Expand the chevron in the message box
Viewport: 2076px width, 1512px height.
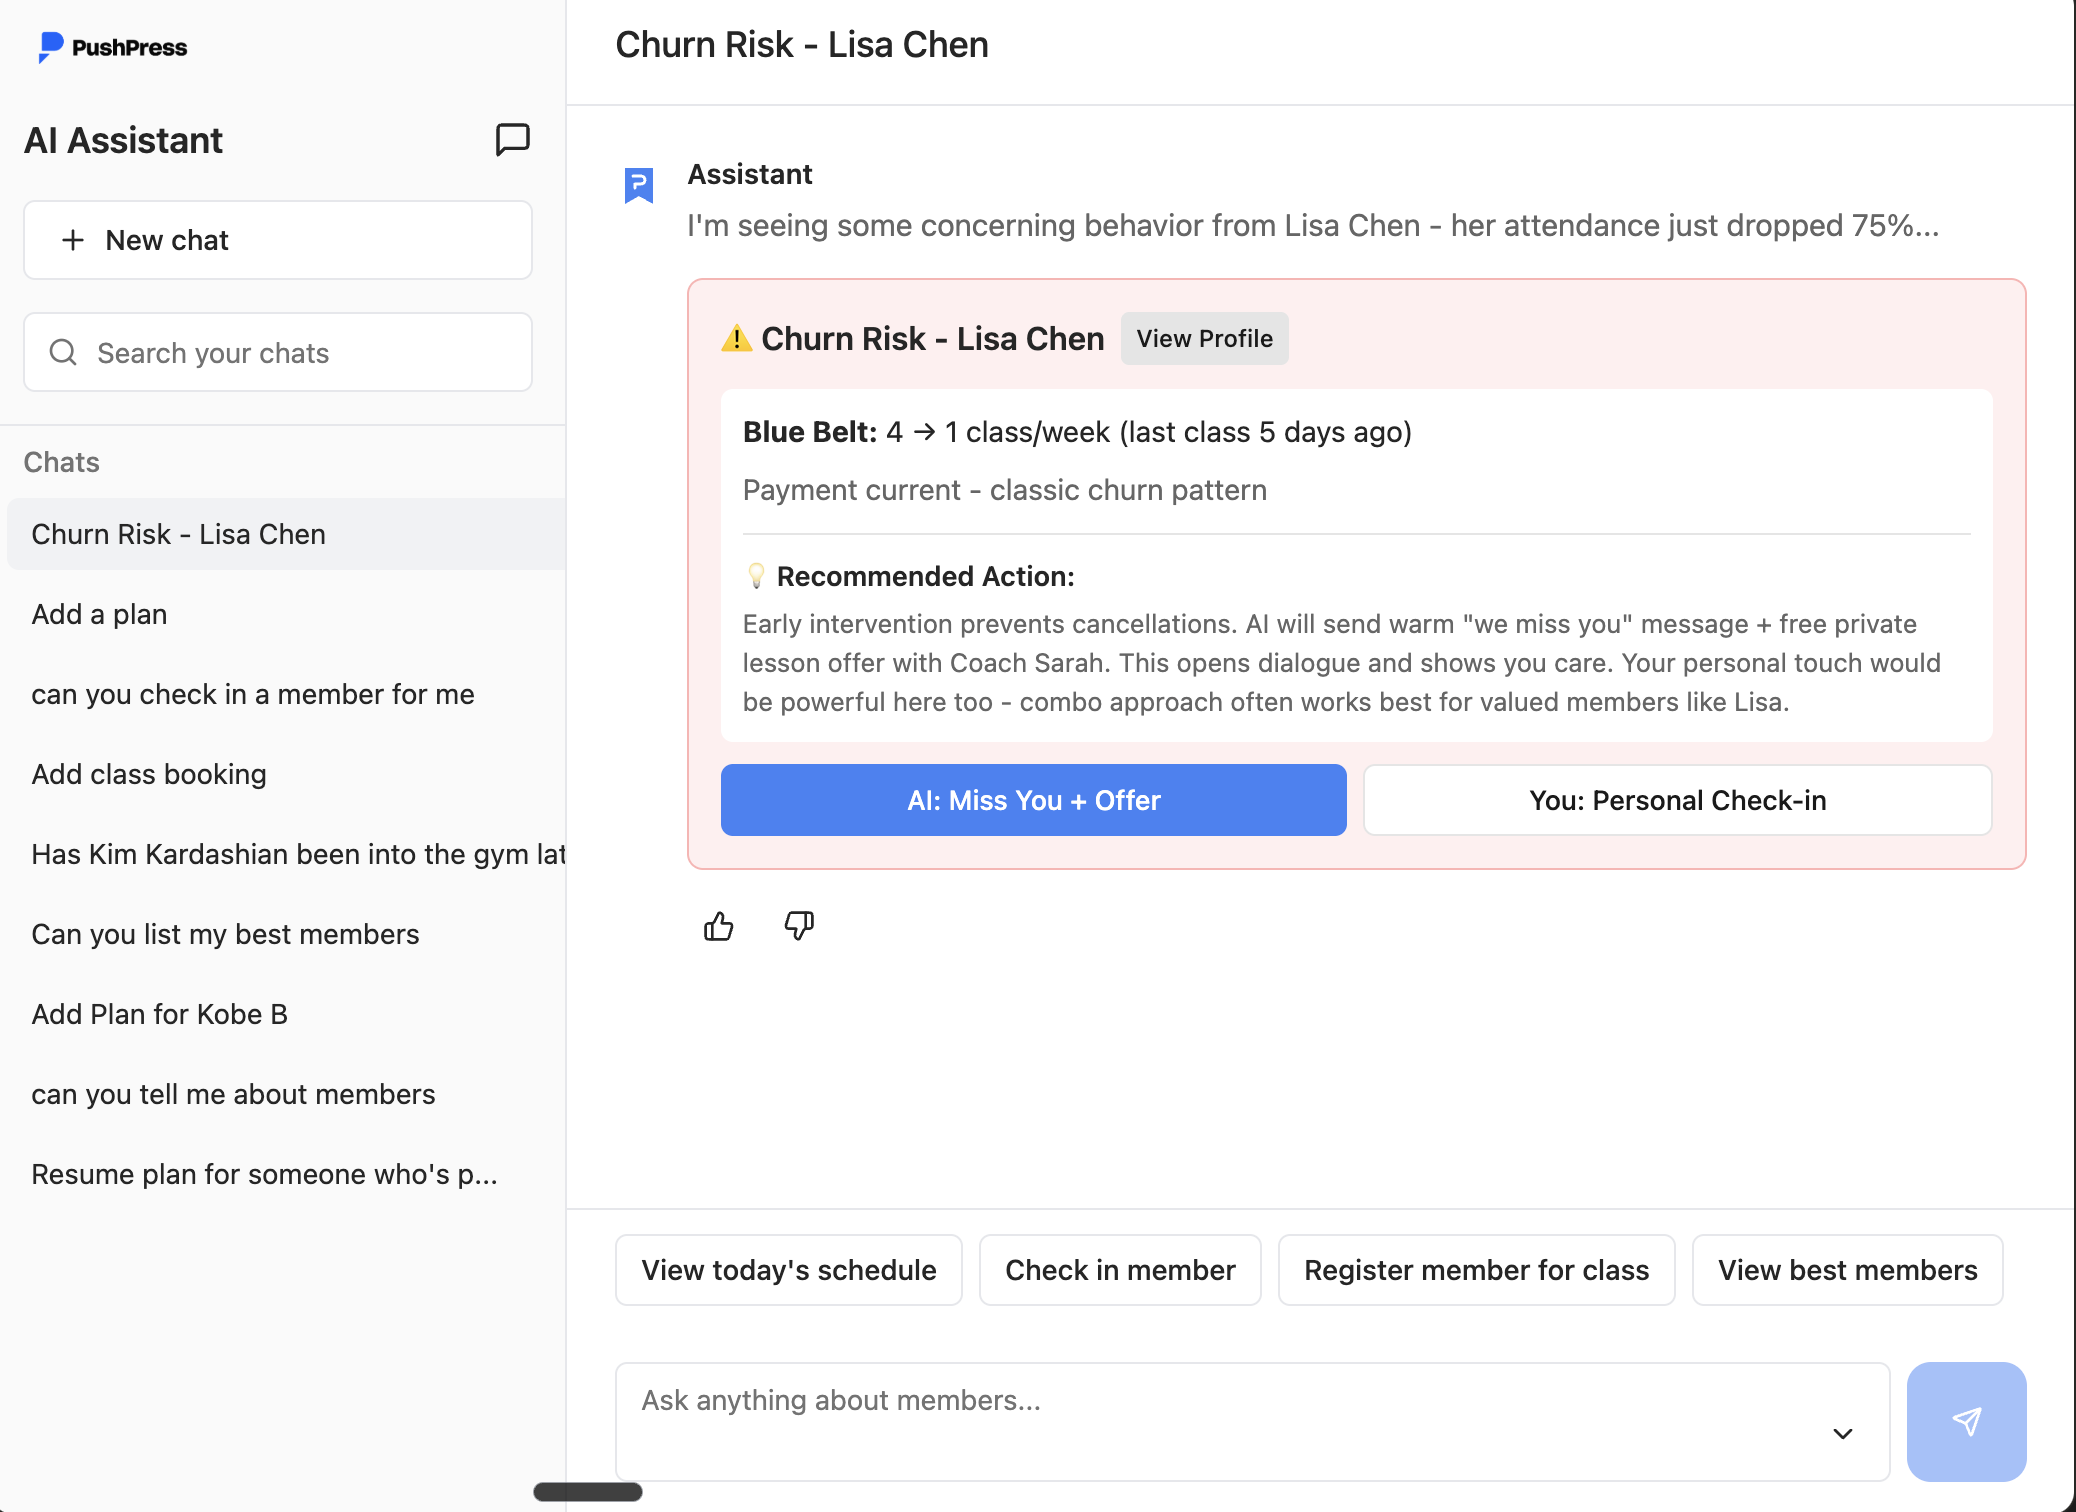1842,1434
